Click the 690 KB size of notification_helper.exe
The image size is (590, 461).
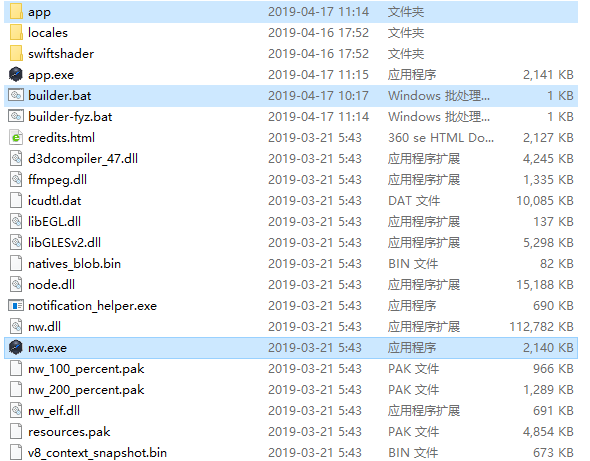pyautogui.click(x=553, y=306)
